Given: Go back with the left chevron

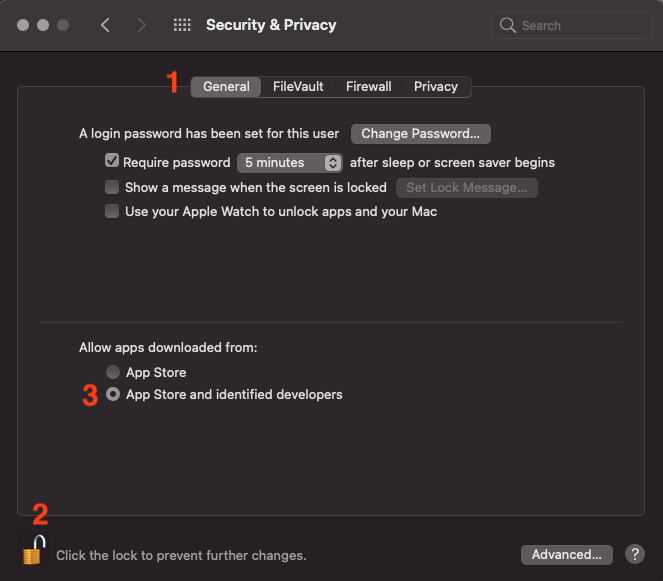Looking at the screenshot, I should coord(105,25).
